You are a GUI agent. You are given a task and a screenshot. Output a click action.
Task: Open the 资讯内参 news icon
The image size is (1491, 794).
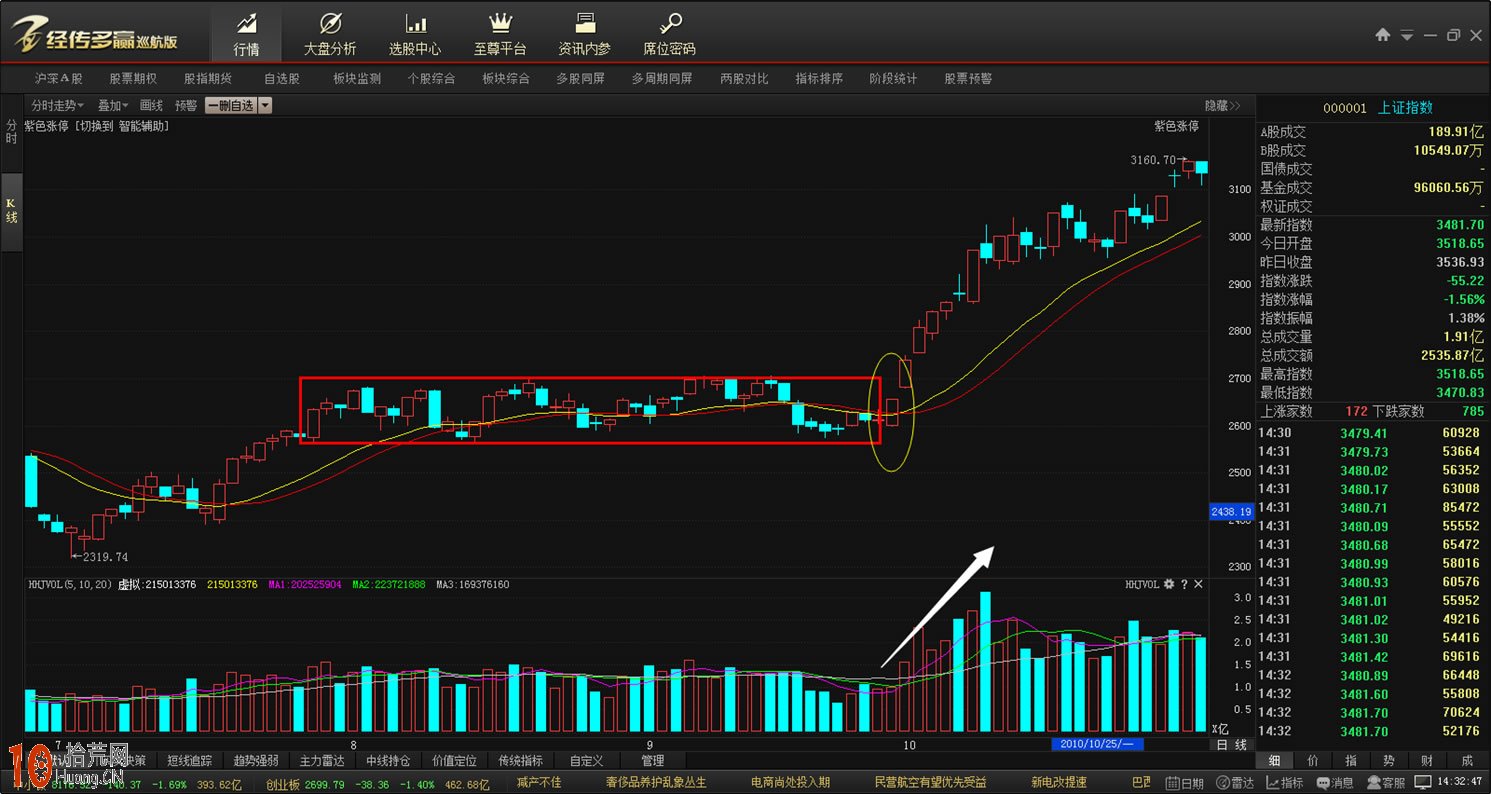point(585,34)
